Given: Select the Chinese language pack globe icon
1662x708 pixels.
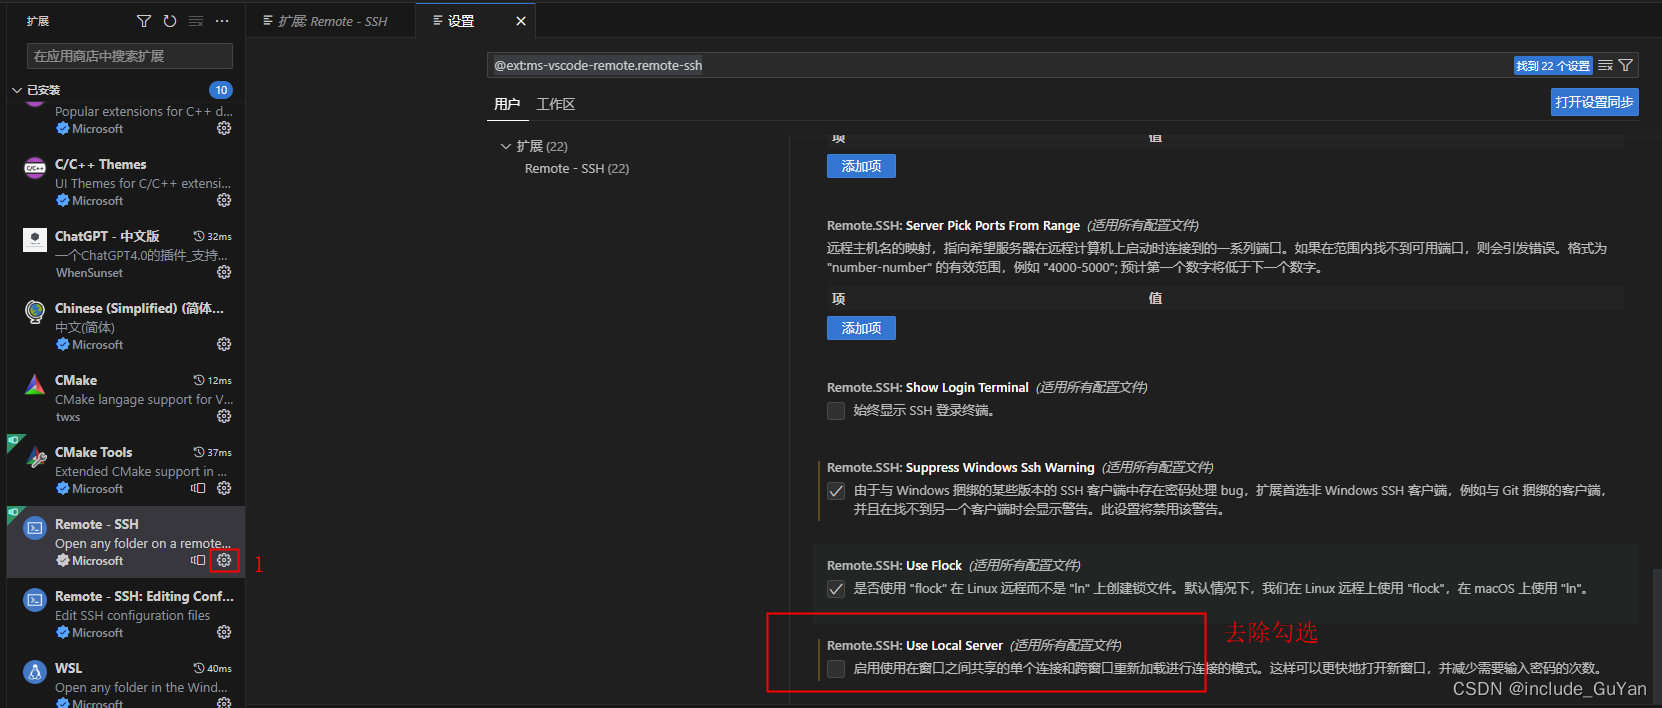Looking at the screenshot, I should coord(35,312).
